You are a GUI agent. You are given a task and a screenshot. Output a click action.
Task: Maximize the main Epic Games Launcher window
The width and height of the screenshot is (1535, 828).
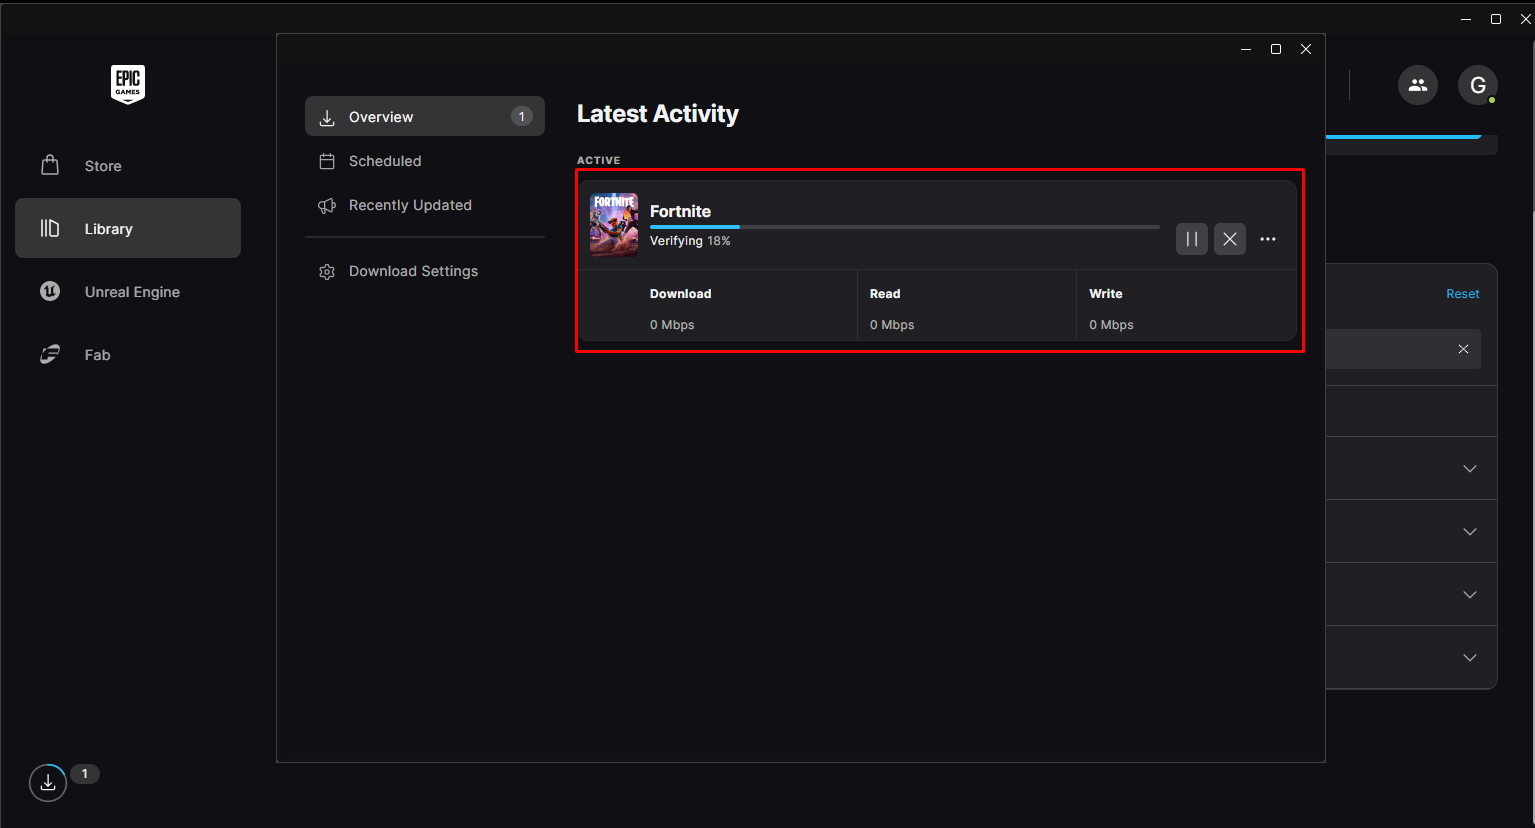click(x=1496, y=19)
